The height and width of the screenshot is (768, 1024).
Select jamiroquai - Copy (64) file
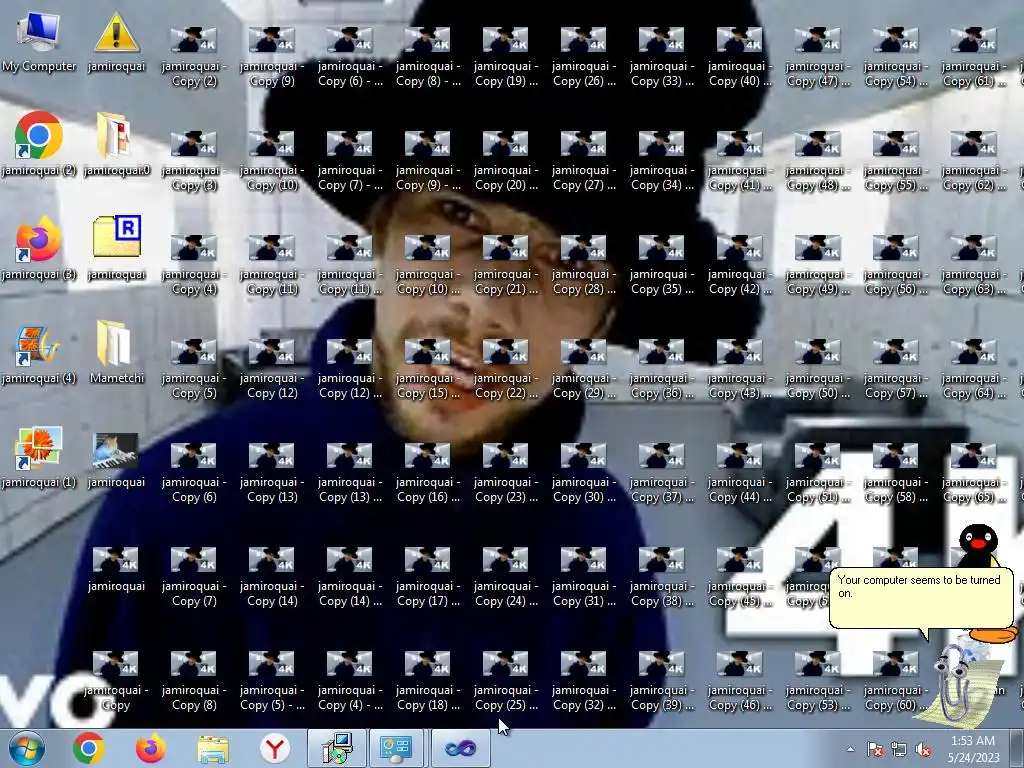pyautogui.click(x=973, y=368)
